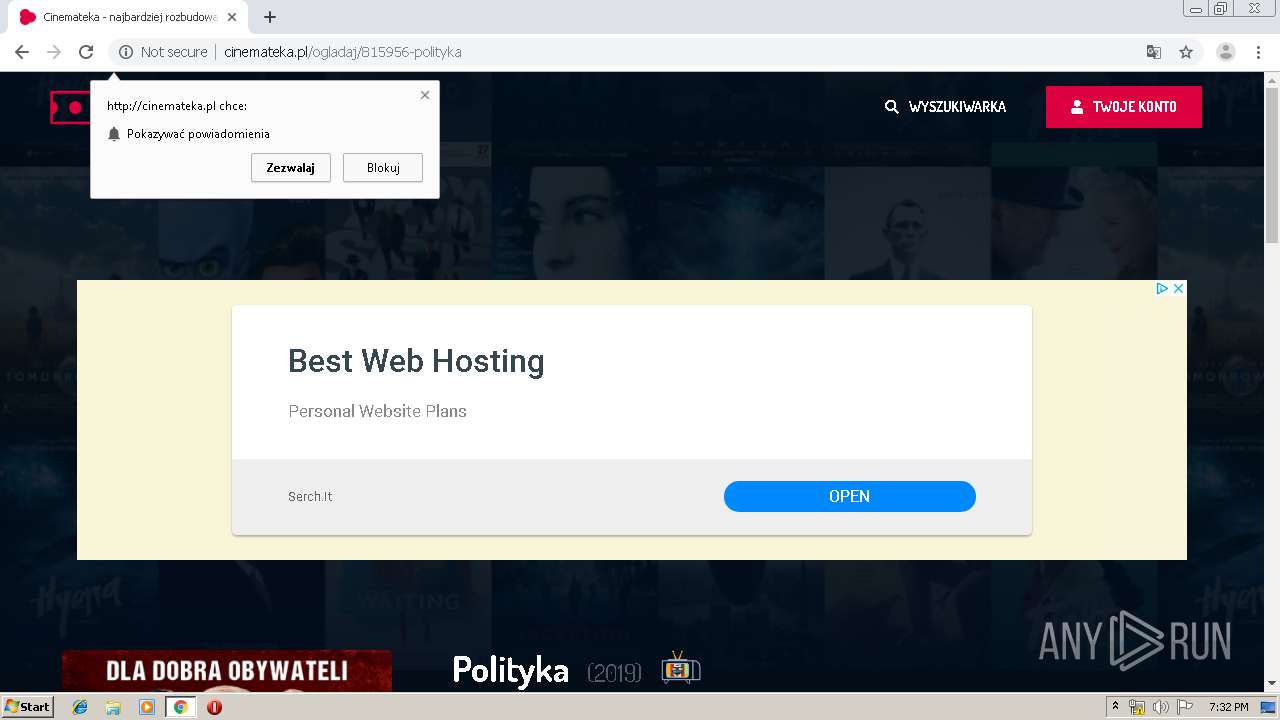Viewport: 1280px width, 720px height.
Task: Launch Internet Explorer from taskbar
Action: point(80,707)
